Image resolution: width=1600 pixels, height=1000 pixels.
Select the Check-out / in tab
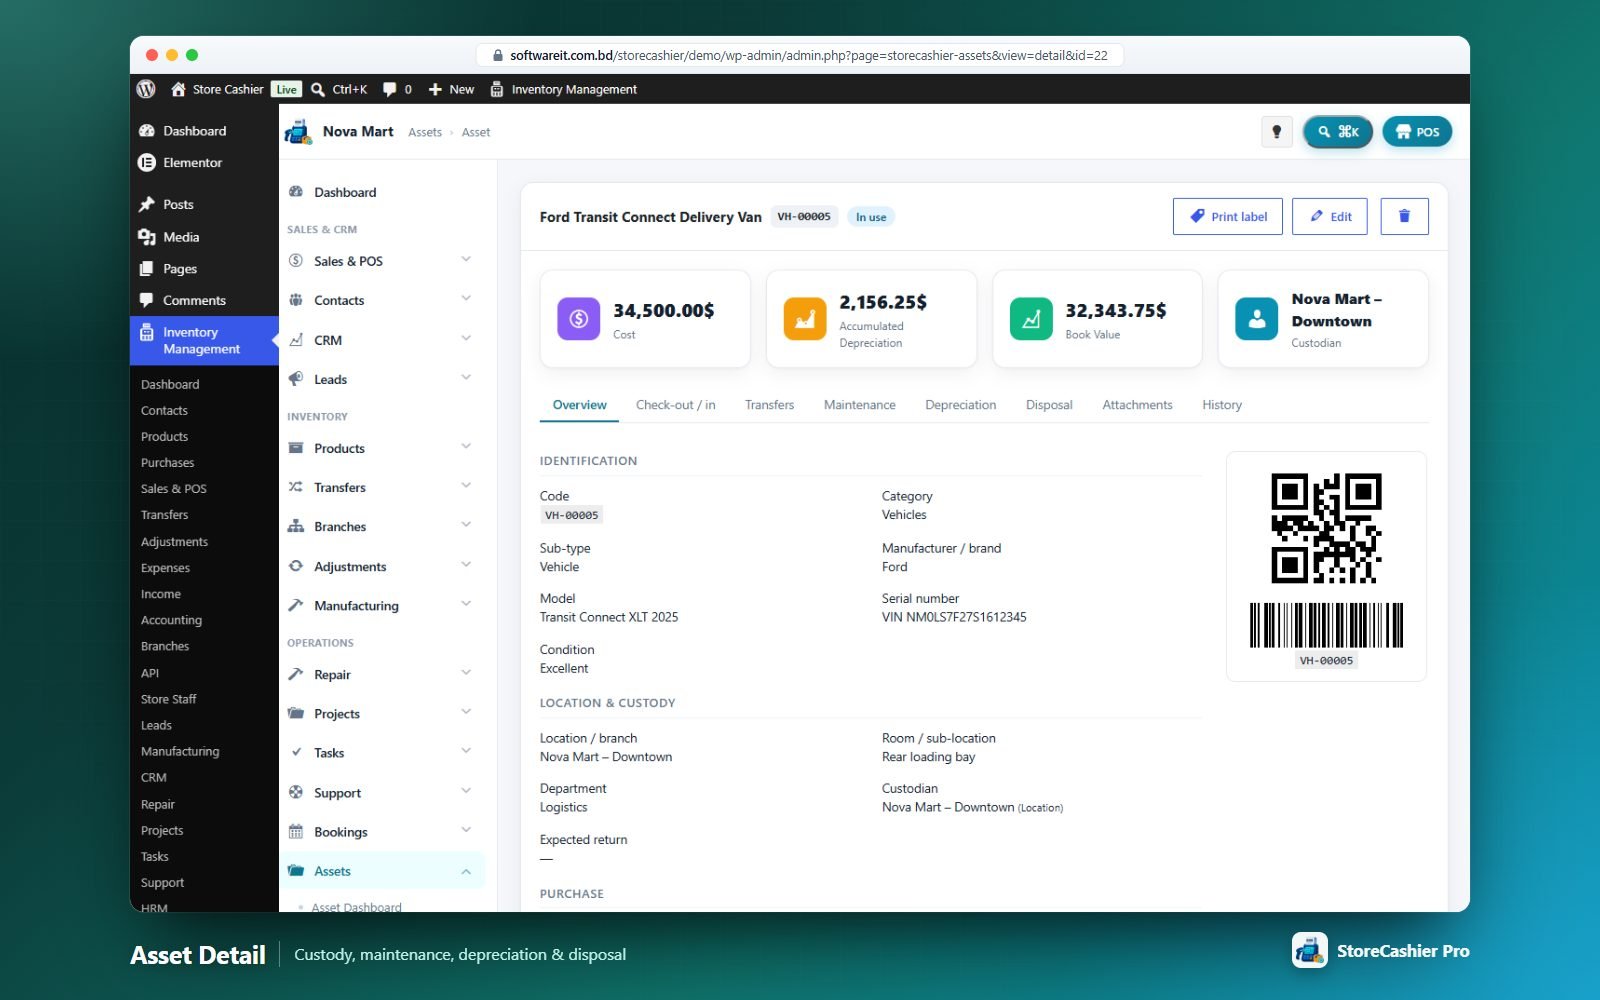[x=676, y=405]
